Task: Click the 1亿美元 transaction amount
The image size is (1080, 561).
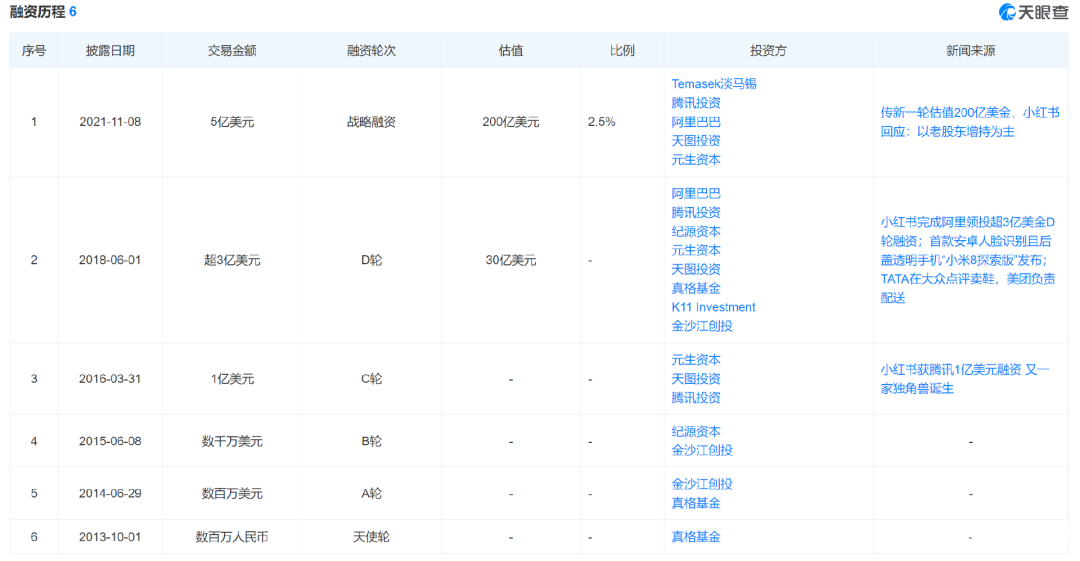Action: tap(232, 379)
